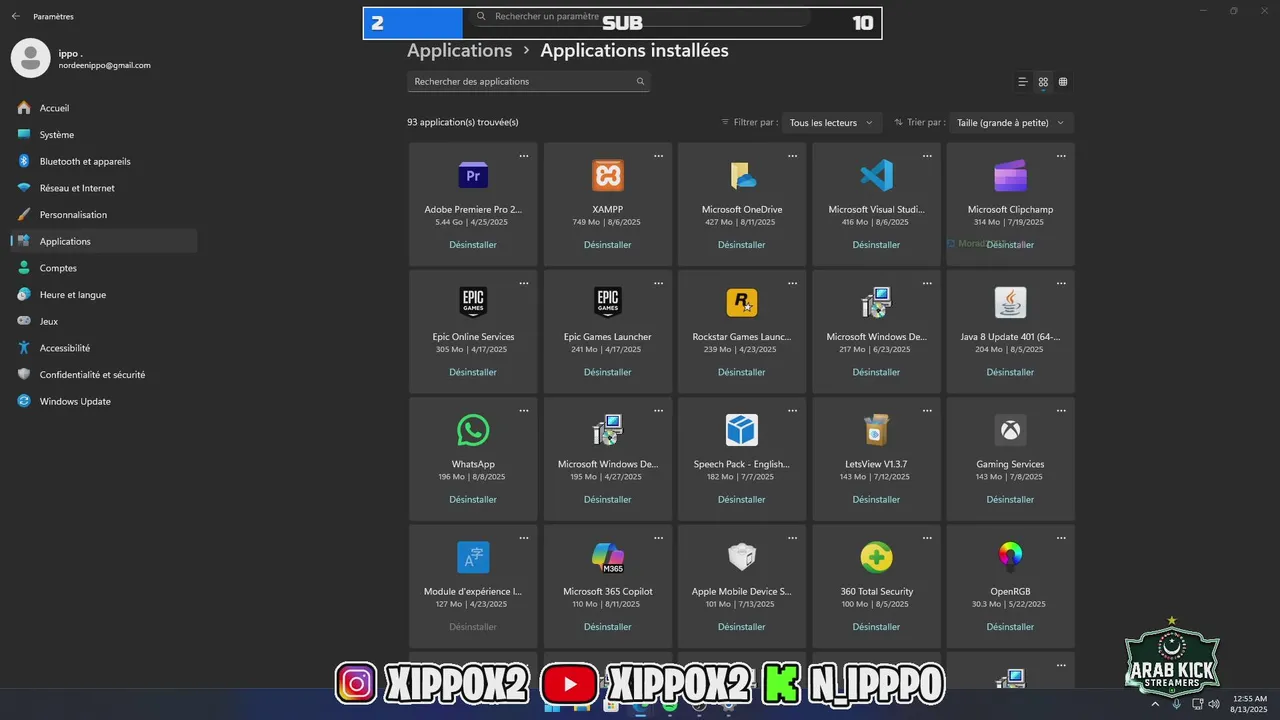Uninstall OpenRGB via Désinstaller

coord(1010,627)
